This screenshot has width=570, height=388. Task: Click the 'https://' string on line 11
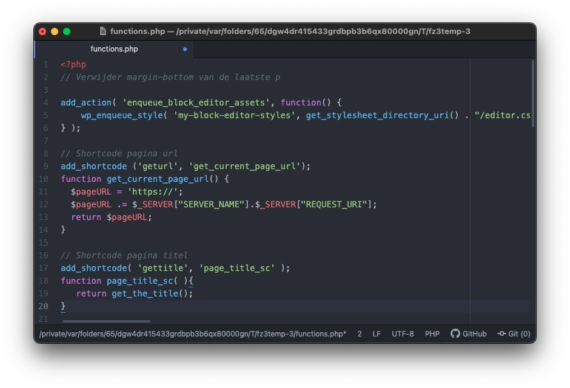point(153,192)
